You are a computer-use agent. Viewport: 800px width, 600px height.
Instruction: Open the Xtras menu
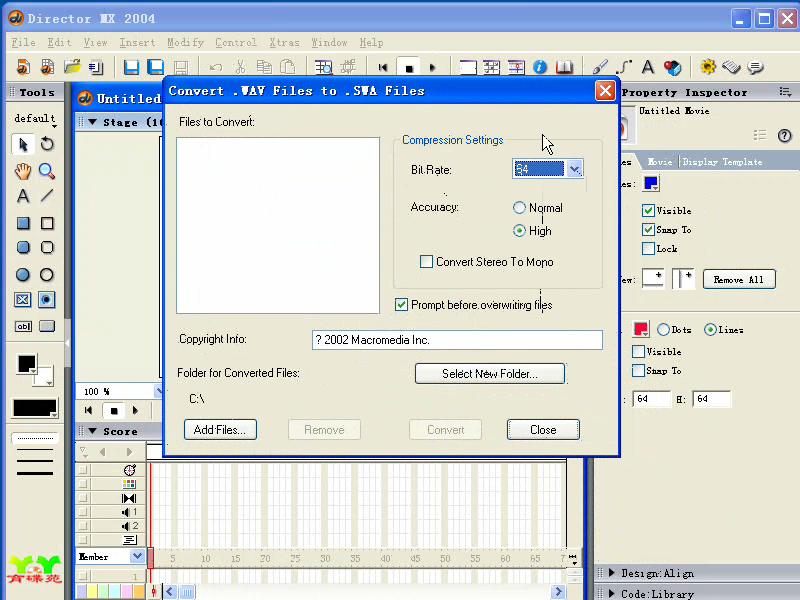(284, 42)
